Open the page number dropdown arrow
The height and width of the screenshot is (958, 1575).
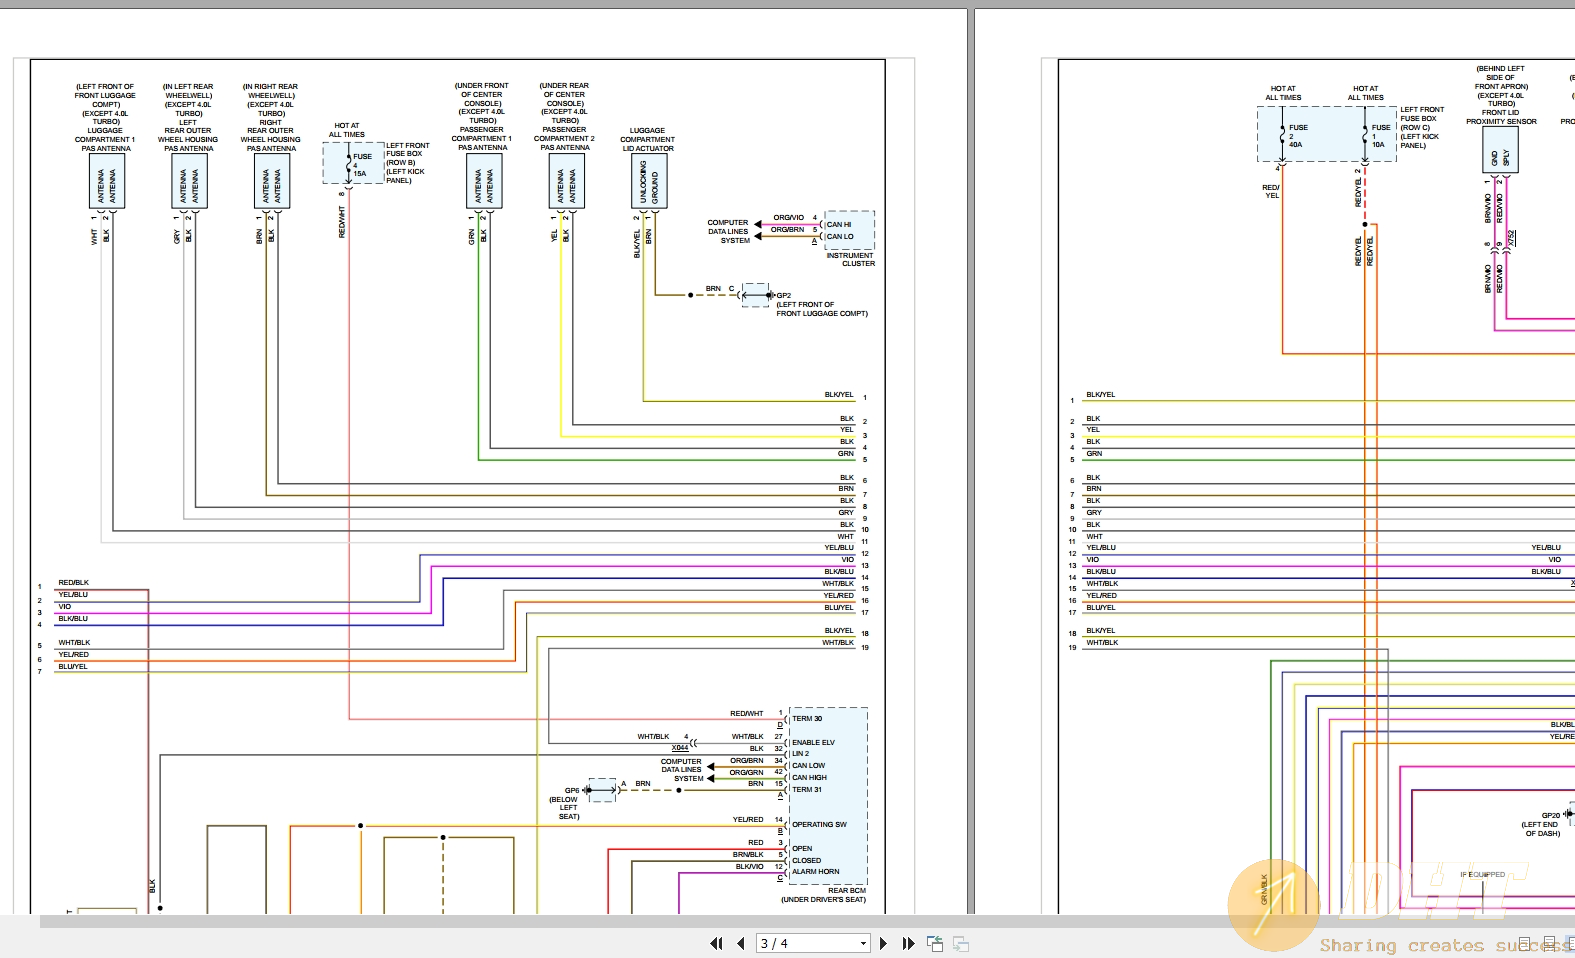[x=863, y=943]
